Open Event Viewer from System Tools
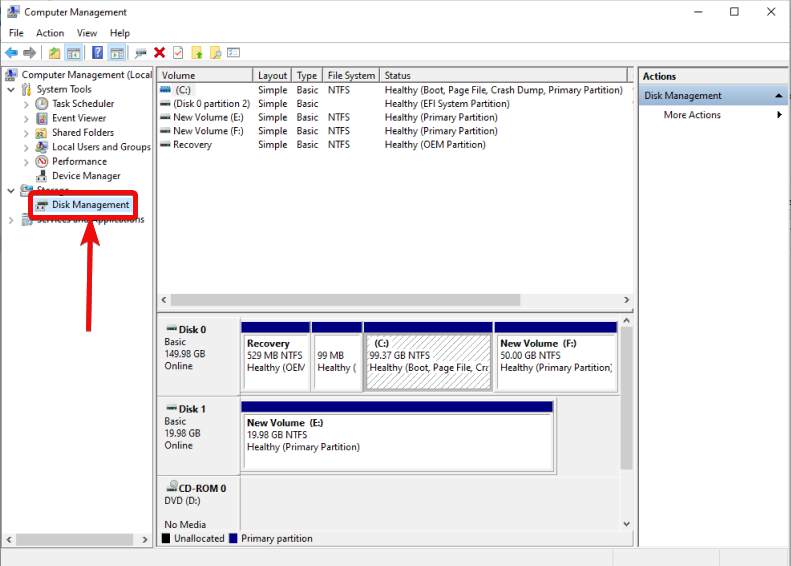Image resolution: width=791 pixels, height=566 pixels. pos(78,118)
